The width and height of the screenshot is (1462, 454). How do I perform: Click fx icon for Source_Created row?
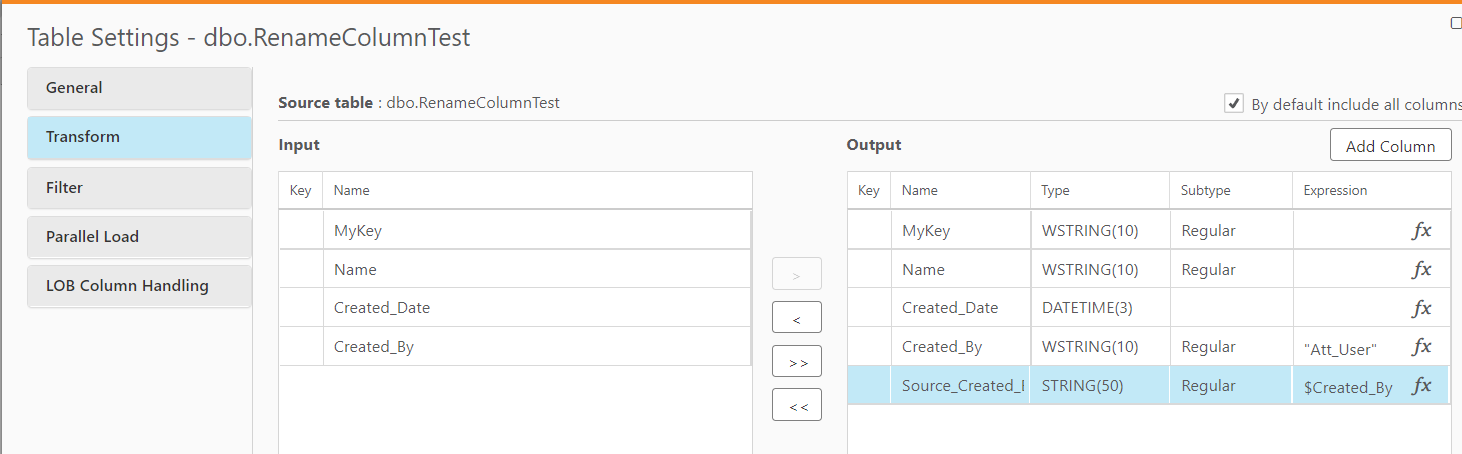[1421, 386]
